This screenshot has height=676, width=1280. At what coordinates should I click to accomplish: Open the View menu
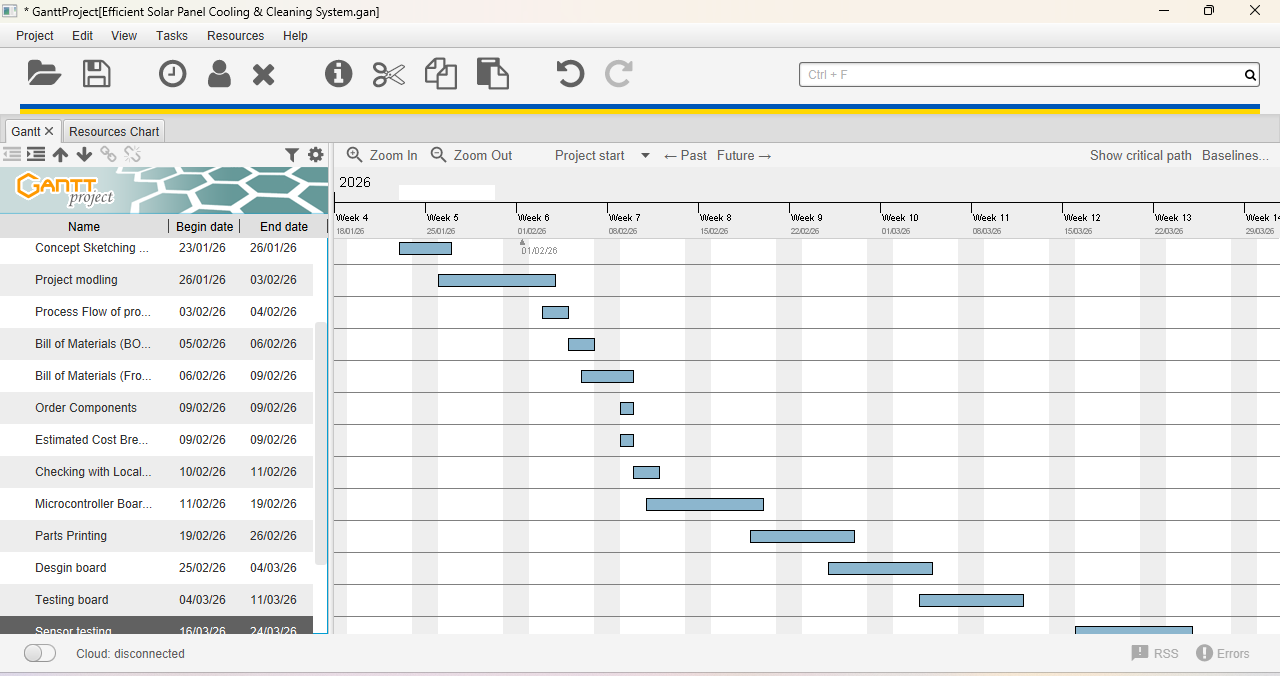tap(124, 35)
